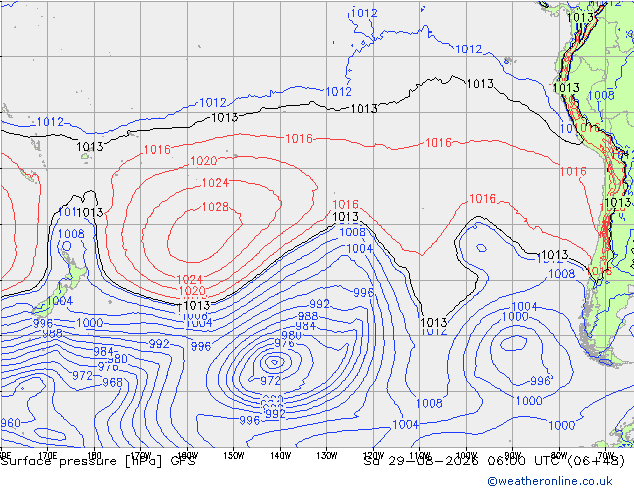Click the 100W longitude axis label
The width and height of the screenshot is (634, 490).
click(x=466, y=456)
